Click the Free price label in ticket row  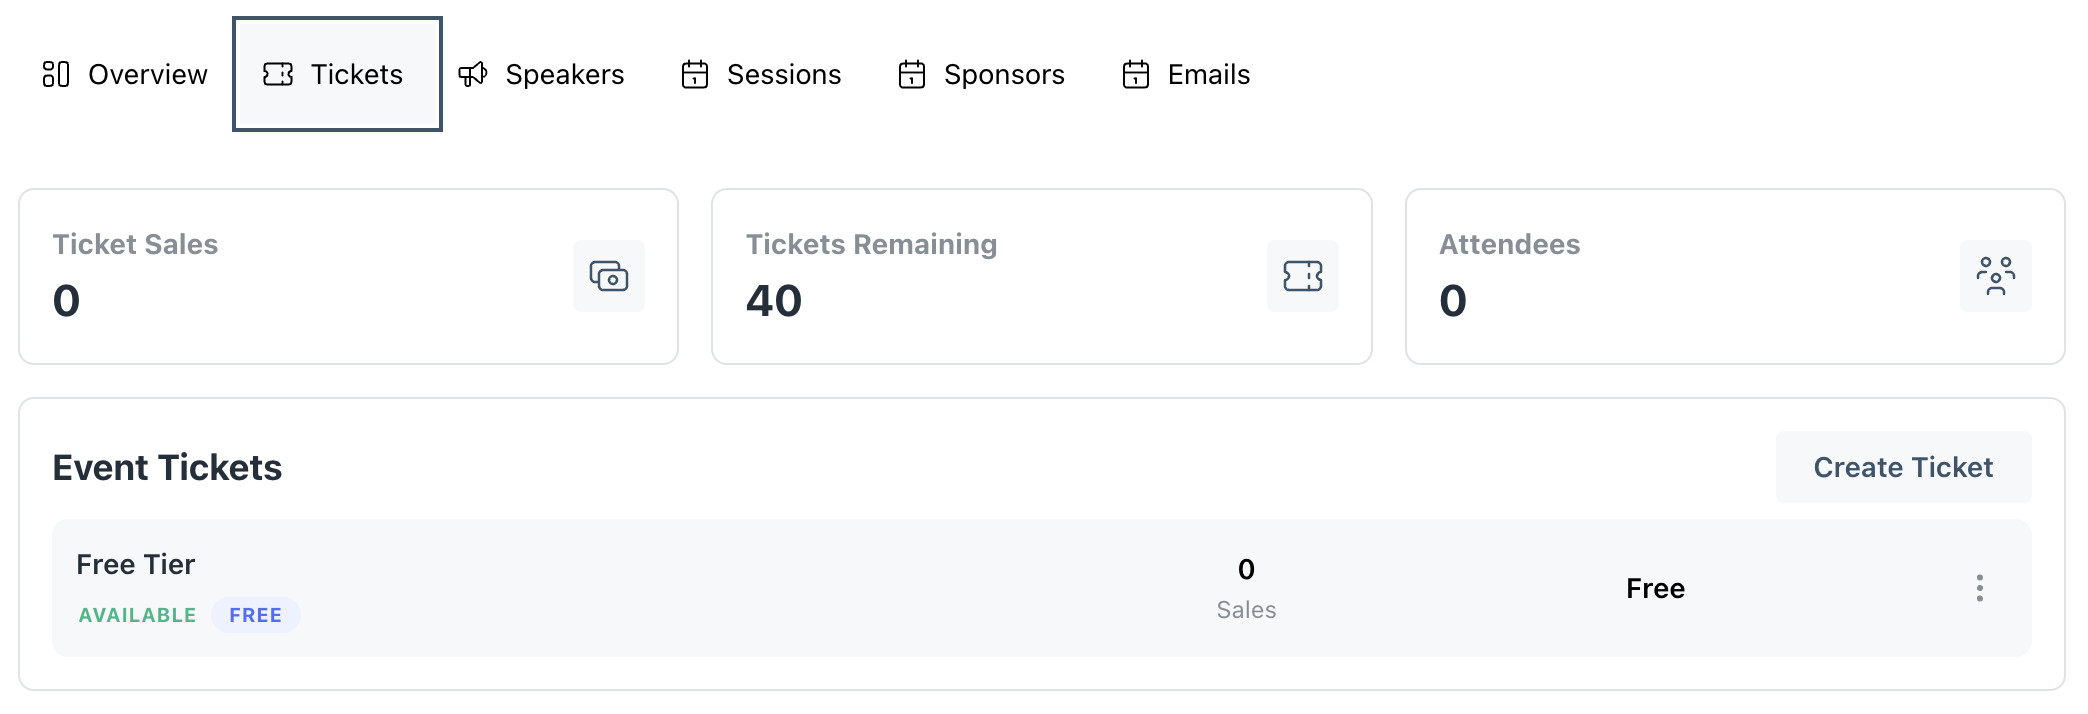click(x=1655, y=588)
